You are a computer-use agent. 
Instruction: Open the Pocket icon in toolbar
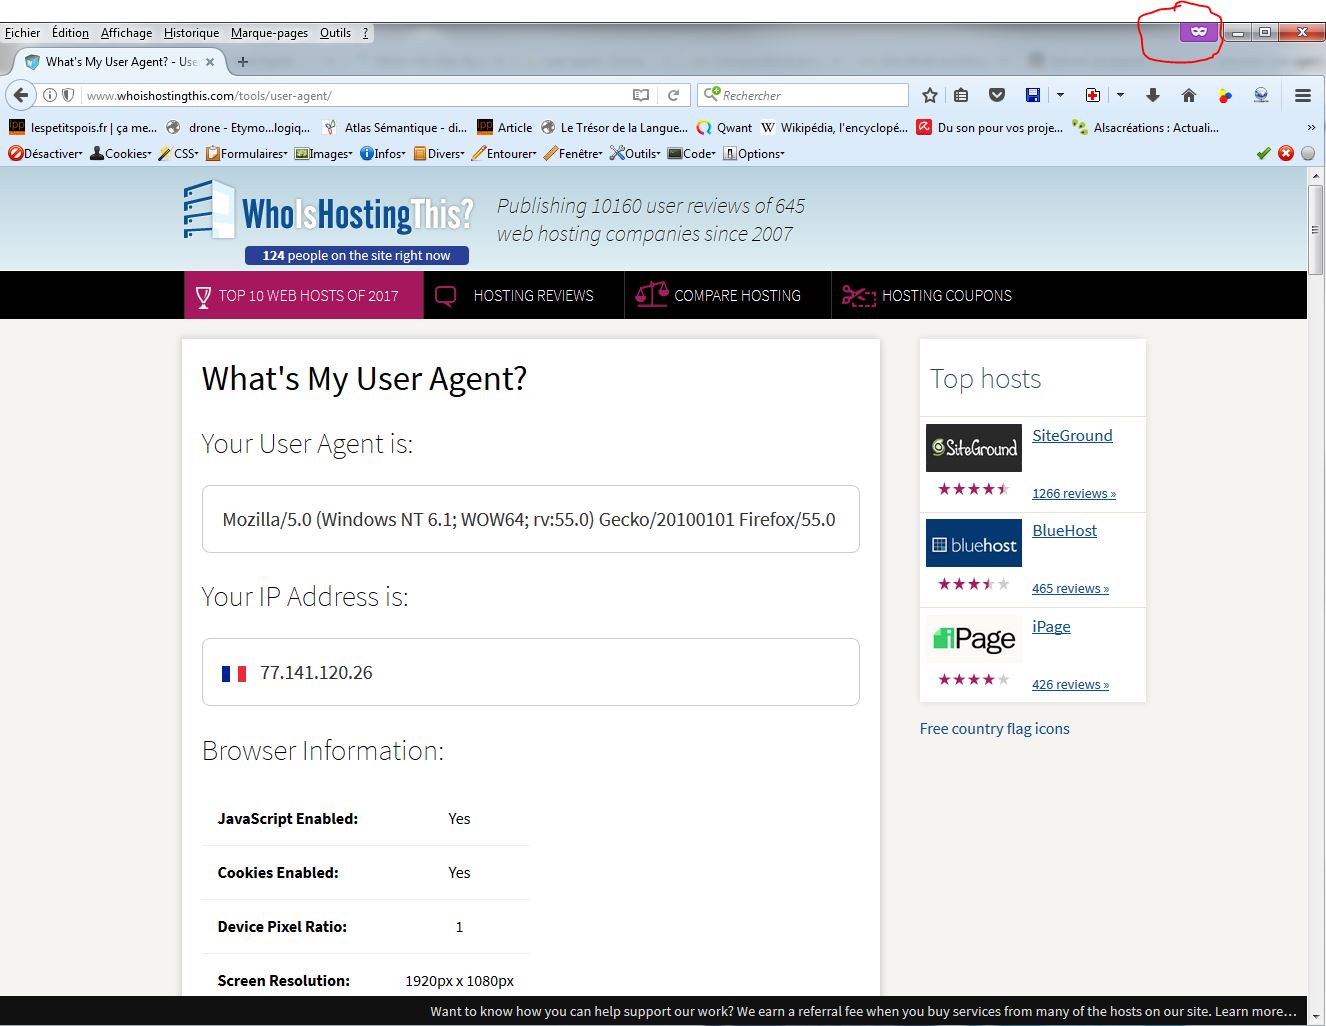(996, 95)
